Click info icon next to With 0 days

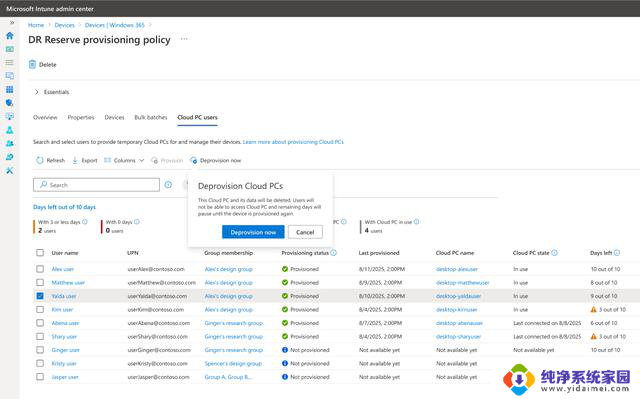click(x=137, y=222)
